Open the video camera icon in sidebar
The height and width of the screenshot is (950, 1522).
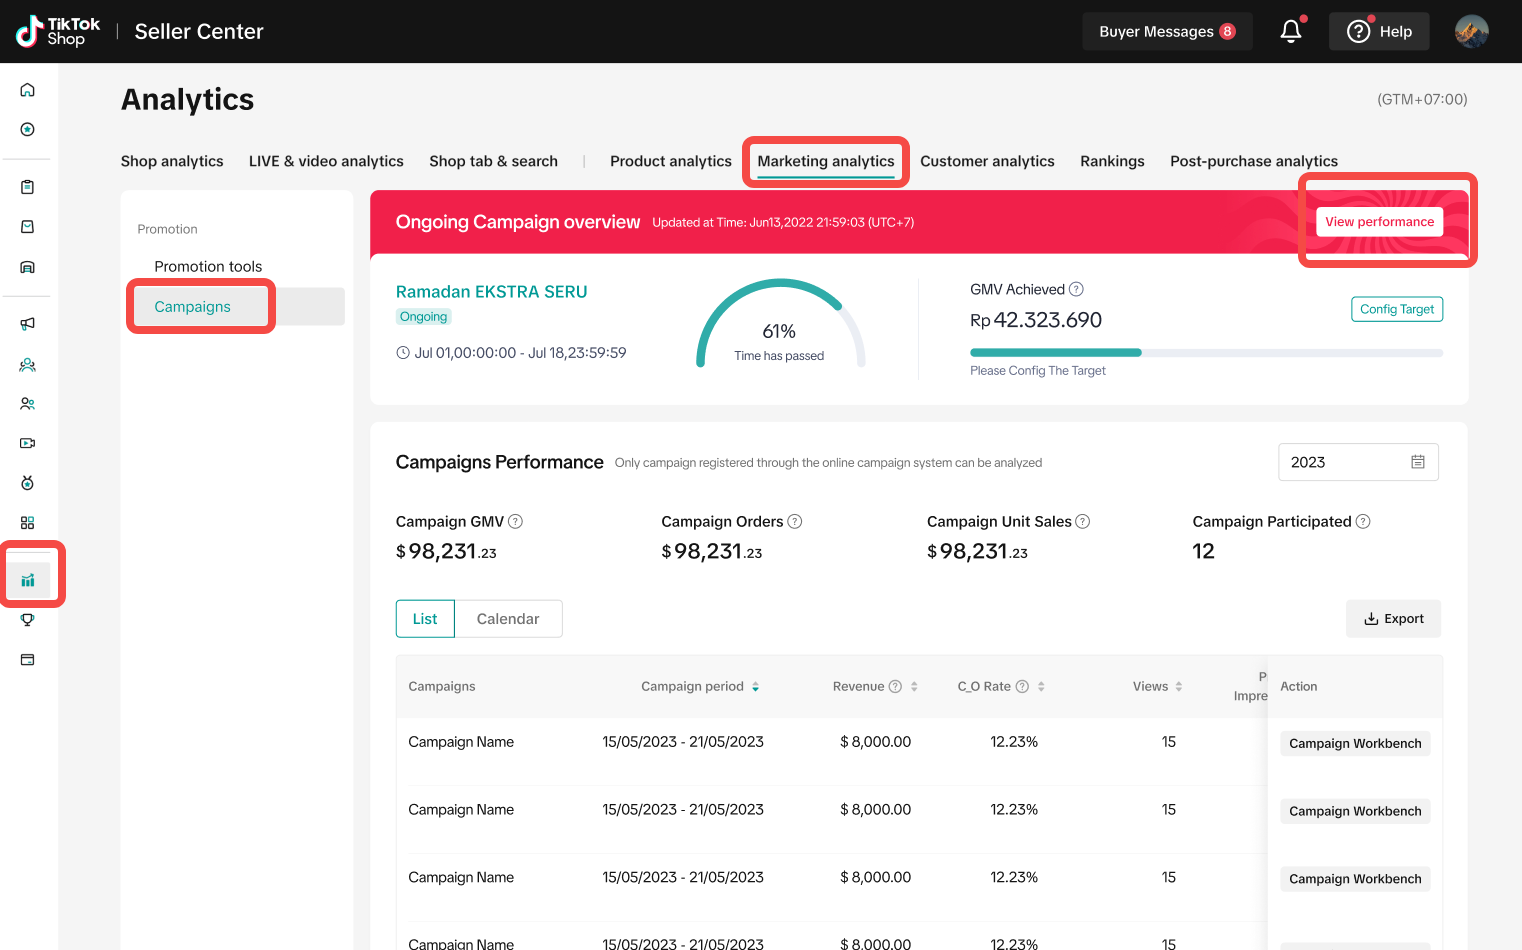pyautogui.click(x=28, y=443)
